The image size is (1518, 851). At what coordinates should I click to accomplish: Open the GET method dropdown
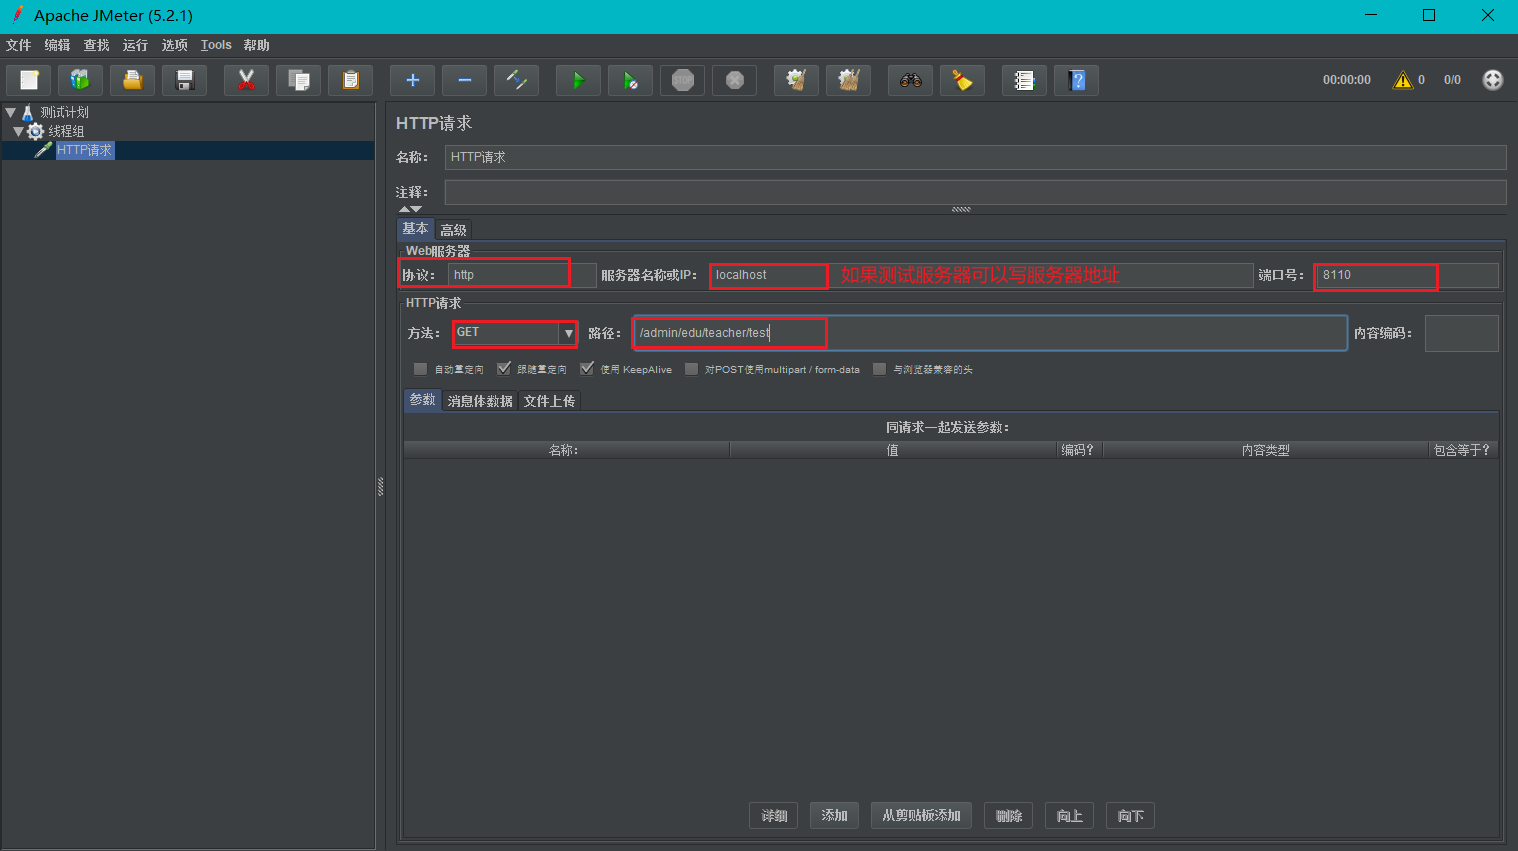[x=567, y=332]
